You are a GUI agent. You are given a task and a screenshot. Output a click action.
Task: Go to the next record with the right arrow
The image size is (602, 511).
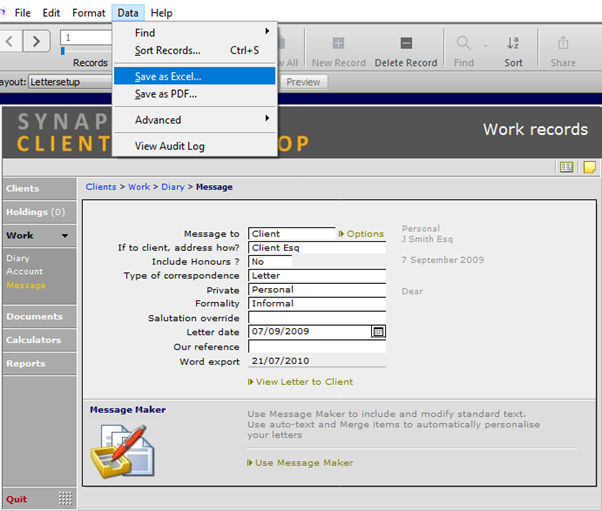coord(36,41)
